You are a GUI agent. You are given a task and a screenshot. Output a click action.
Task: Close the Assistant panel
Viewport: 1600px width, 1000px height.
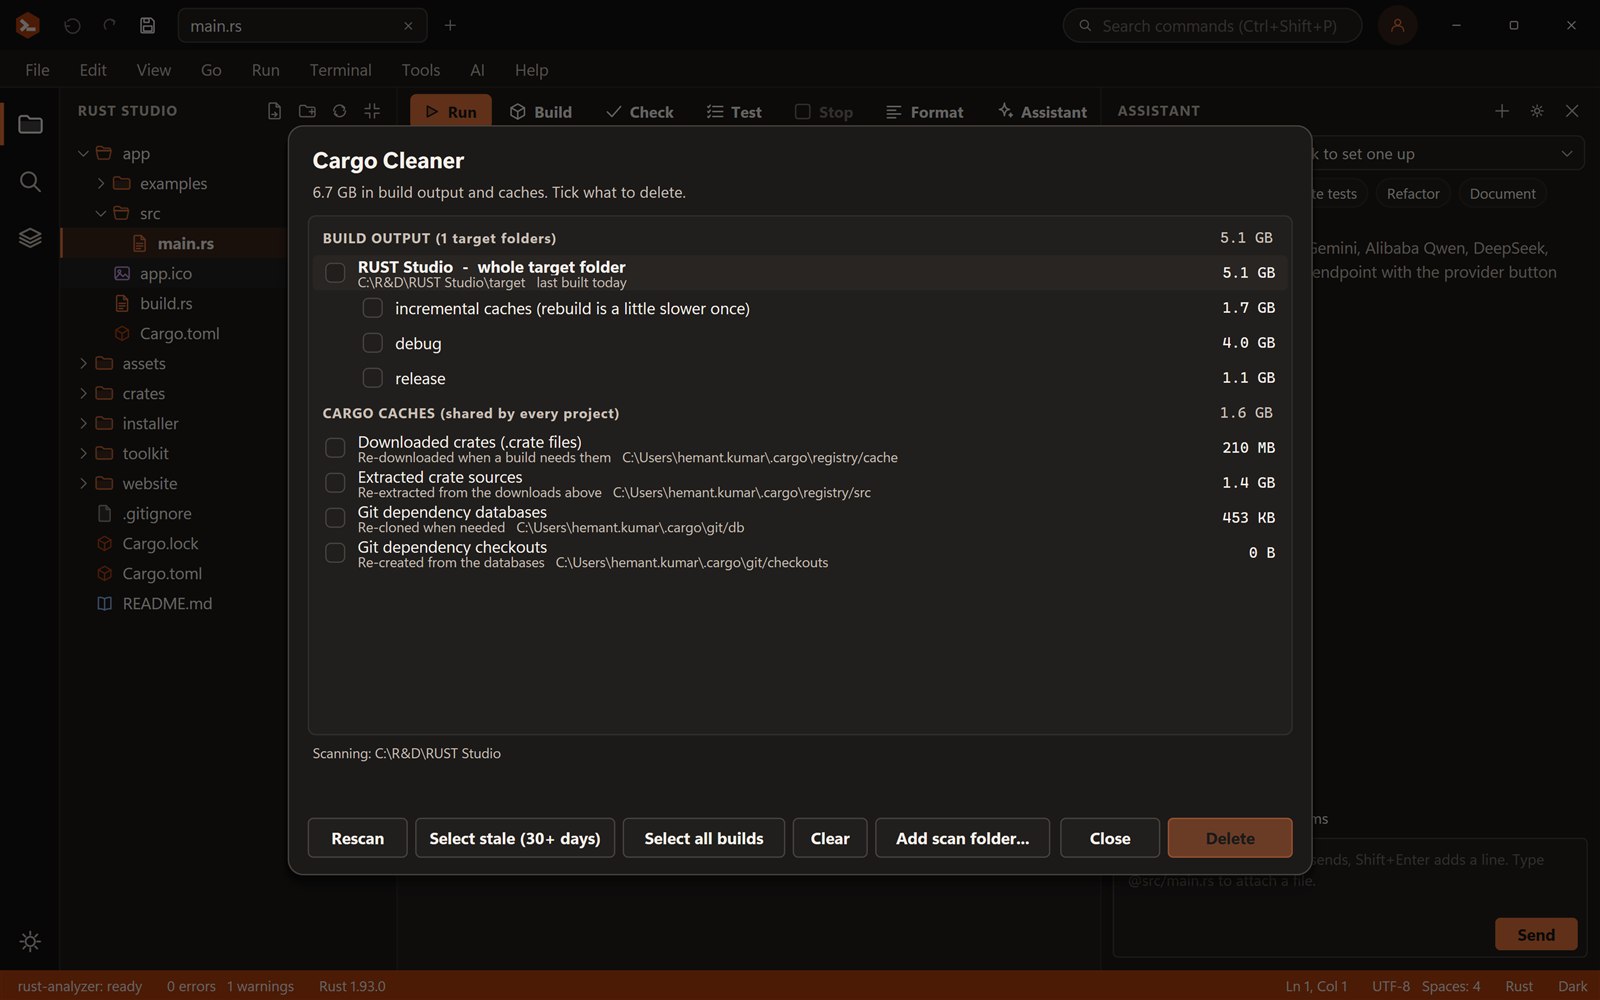point(1572,111)
